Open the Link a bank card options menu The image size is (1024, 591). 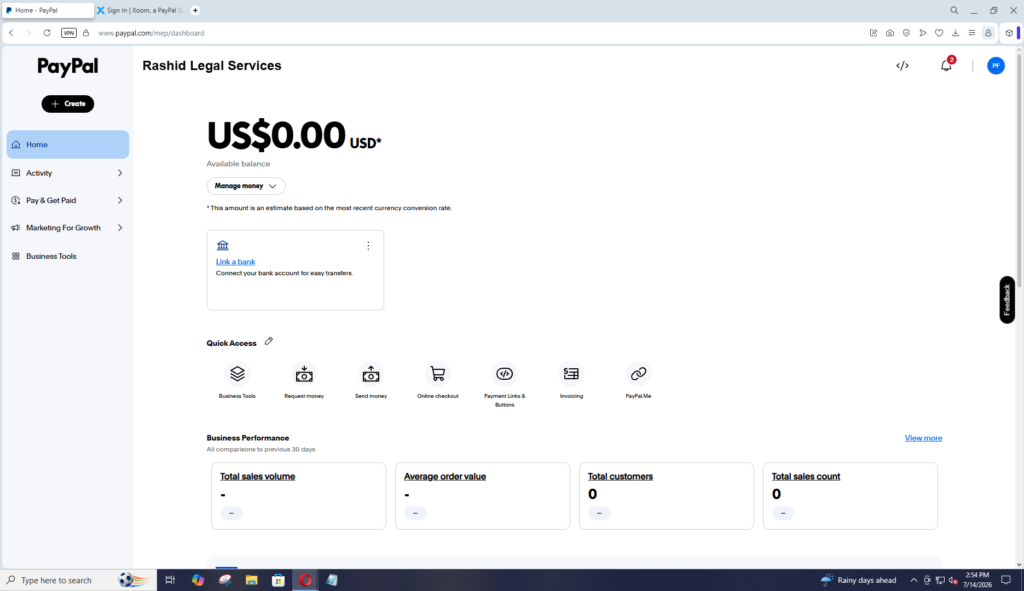(x=368, y=246)
